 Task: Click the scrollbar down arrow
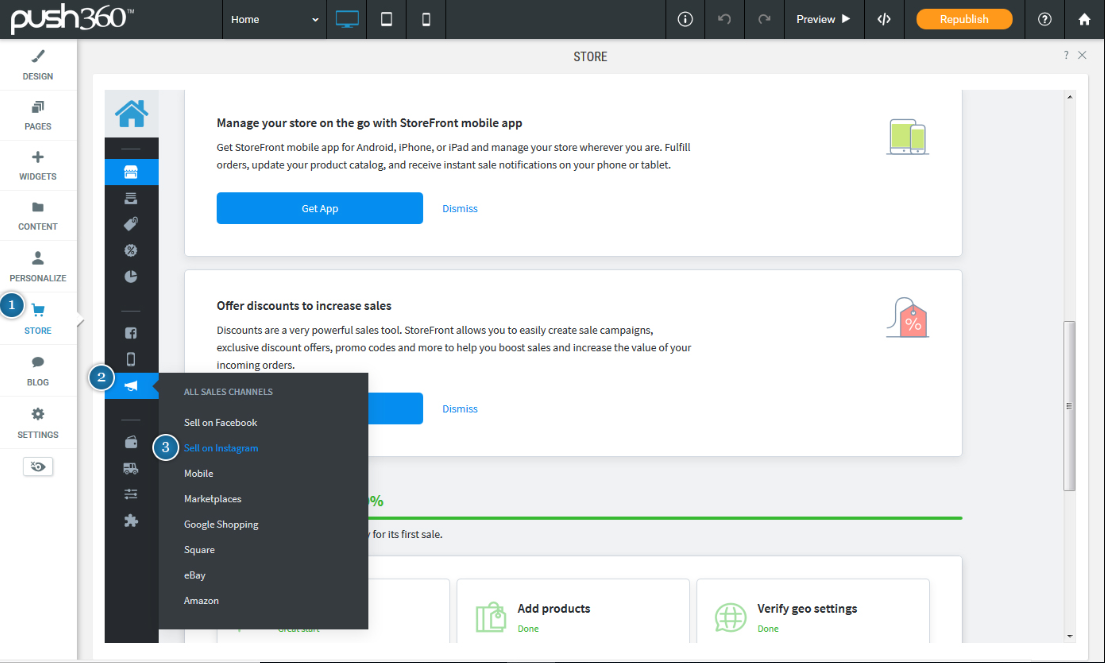point(1070,636)
